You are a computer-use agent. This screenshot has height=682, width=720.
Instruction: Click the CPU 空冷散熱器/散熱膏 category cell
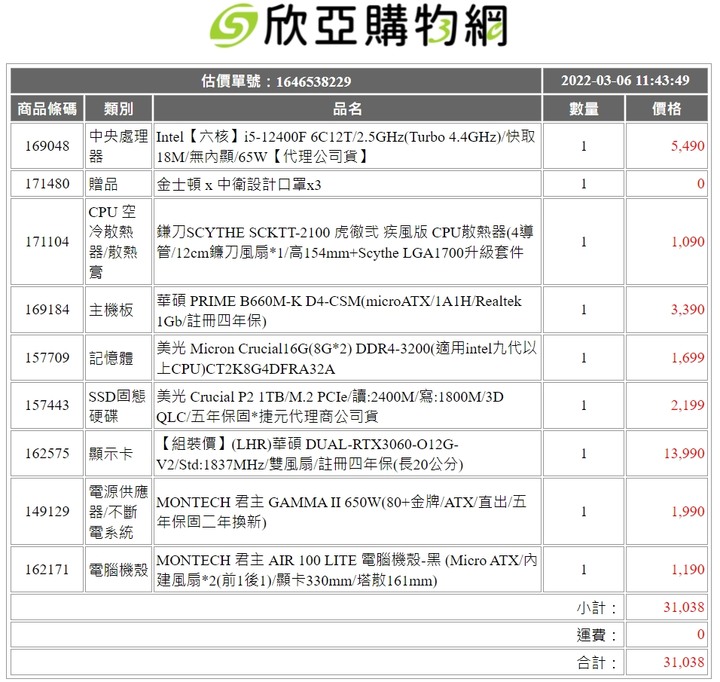coord(118,242)
